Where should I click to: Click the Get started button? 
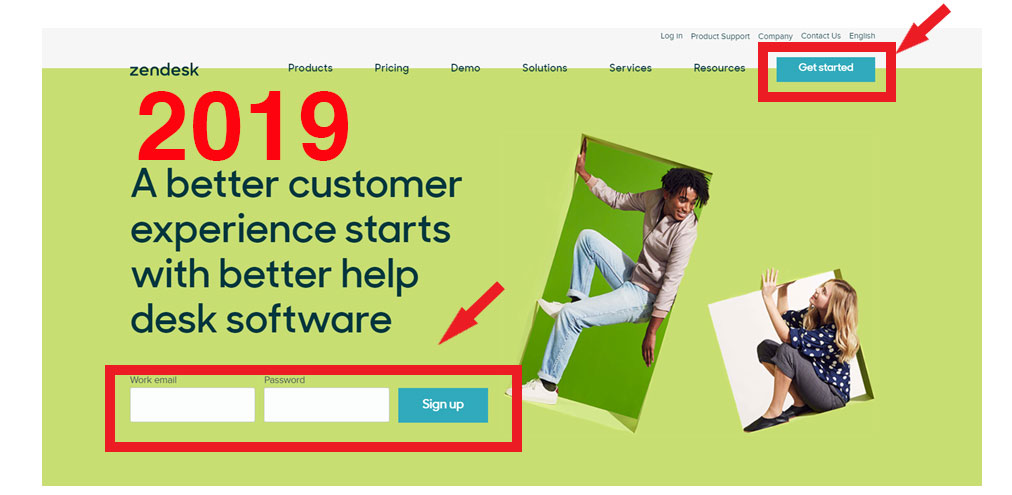[825, 69]
